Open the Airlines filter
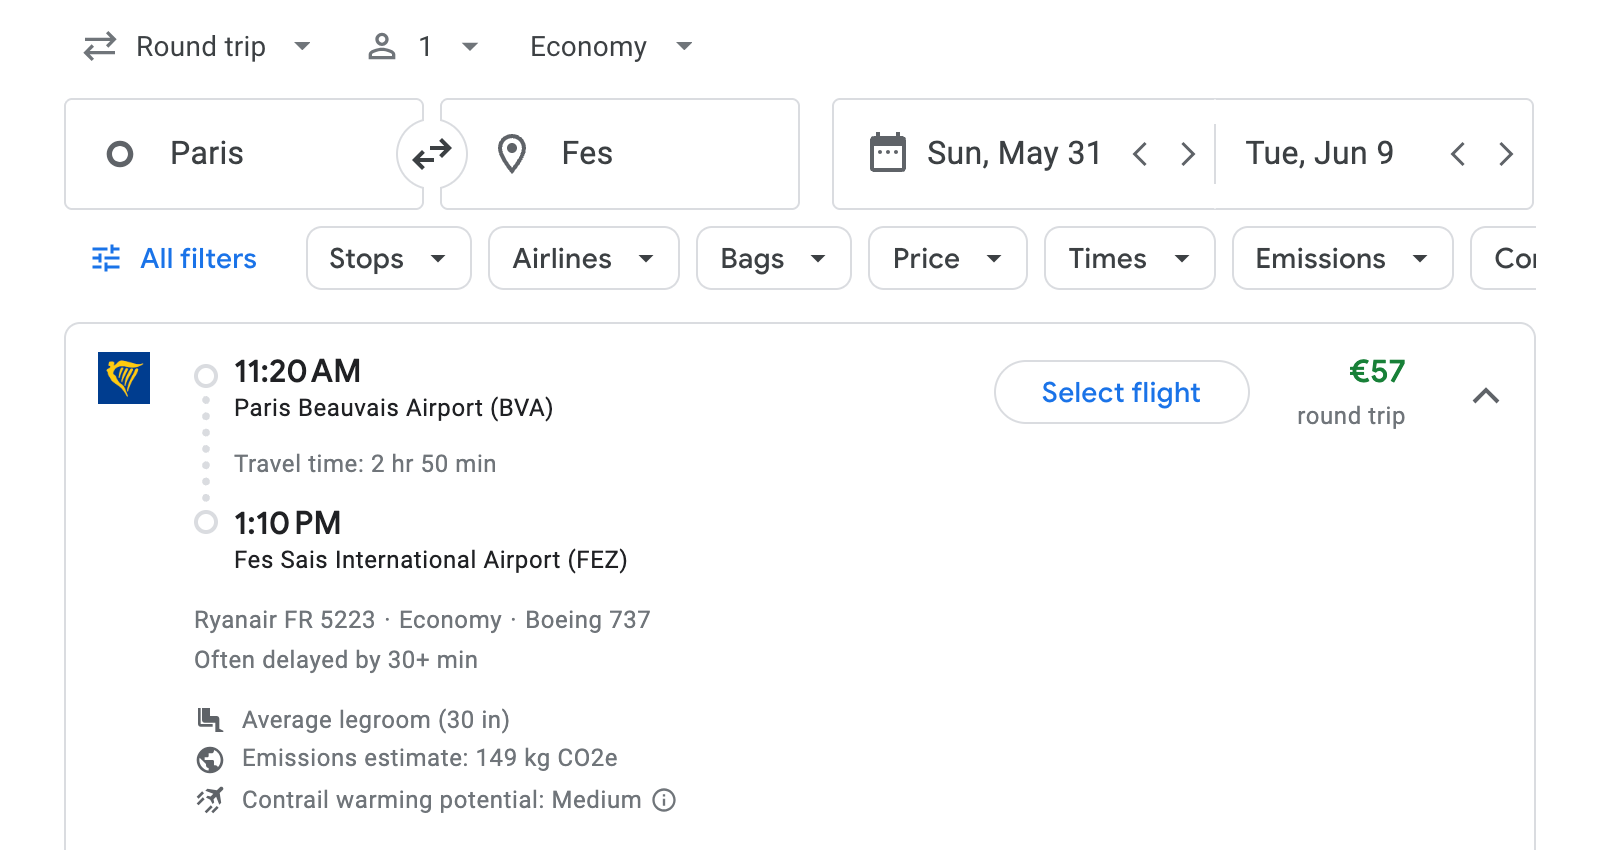The image size is (1600, 850). coord(583,258)
